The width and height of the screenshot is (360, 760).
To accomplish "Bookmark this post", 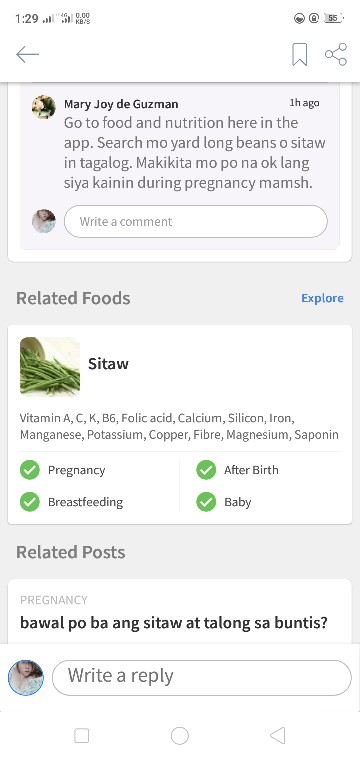I will [x=299, y=54].
